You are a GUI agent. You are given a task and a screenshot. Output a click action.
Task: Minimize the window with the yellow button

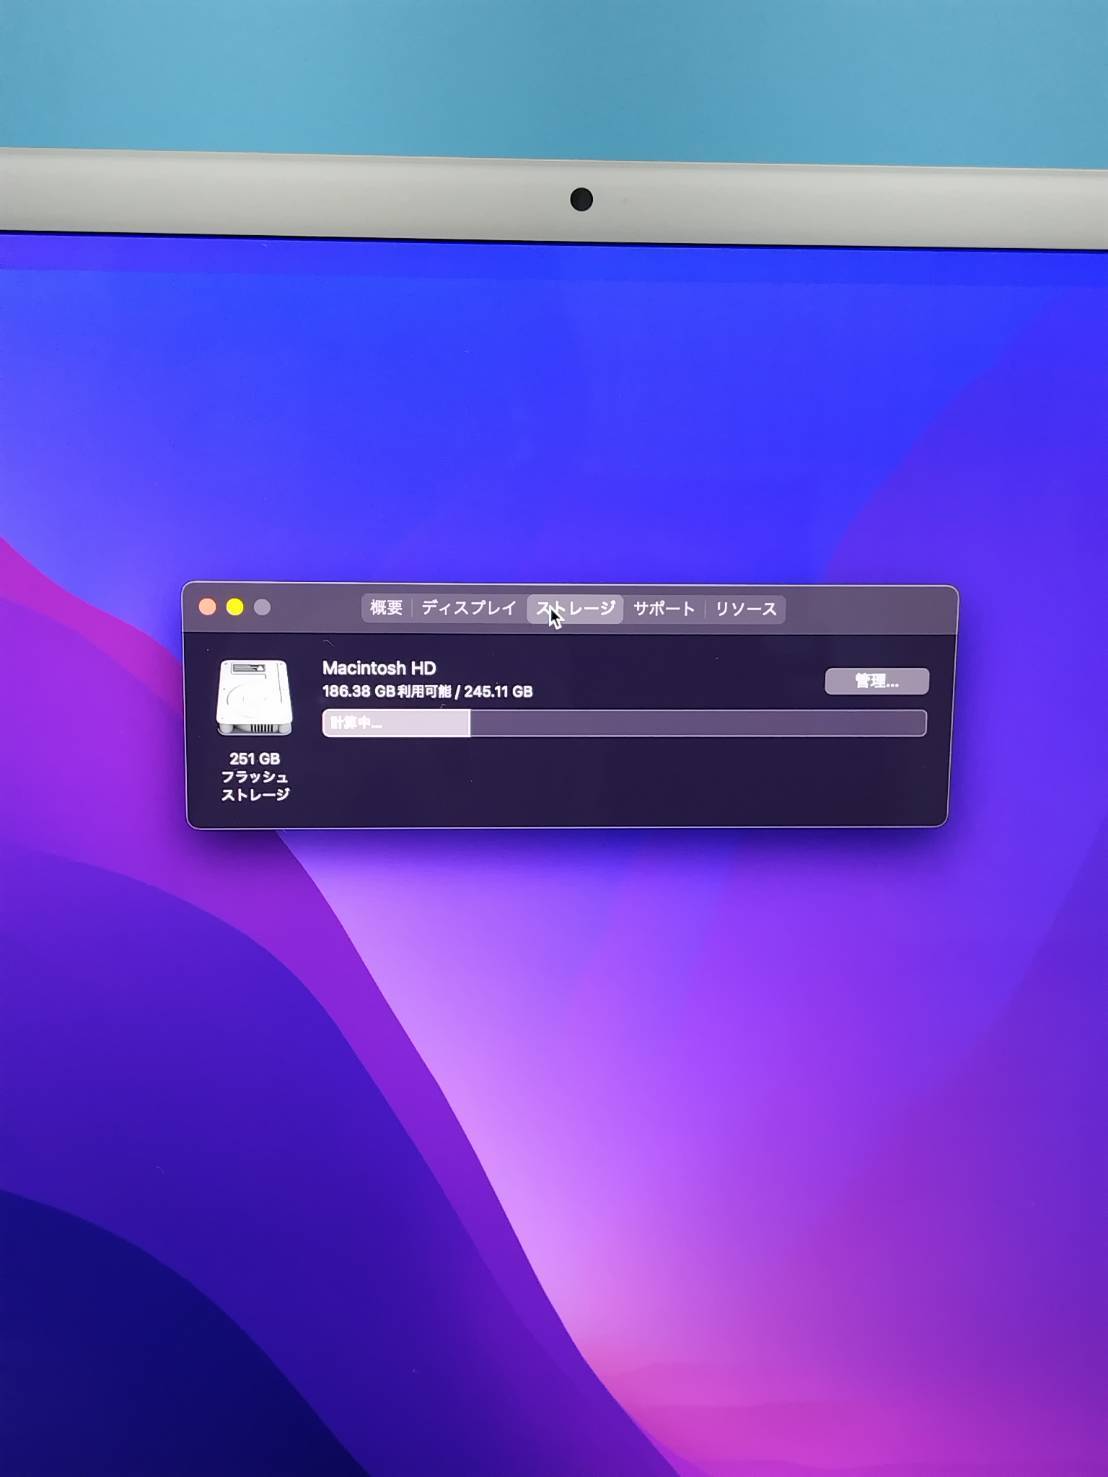235,607
